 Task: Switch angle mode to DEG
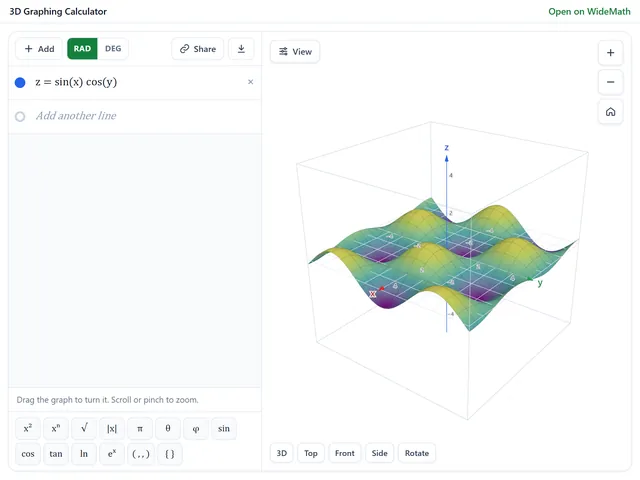click(113, 49)
